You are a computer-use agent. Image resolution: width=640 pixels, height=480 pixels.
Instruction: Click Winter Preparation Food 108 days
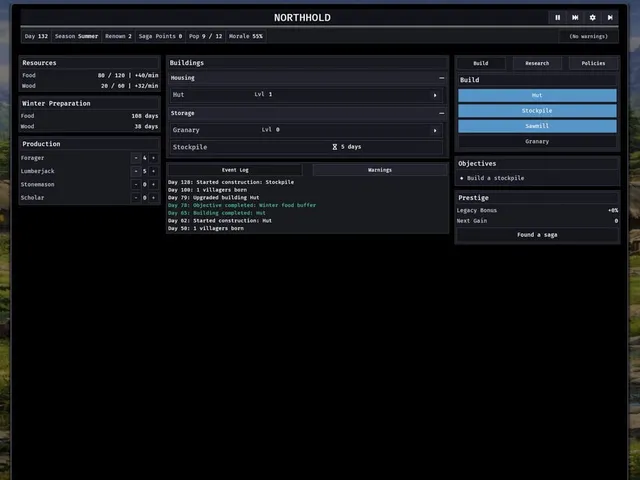click(90, 116)
